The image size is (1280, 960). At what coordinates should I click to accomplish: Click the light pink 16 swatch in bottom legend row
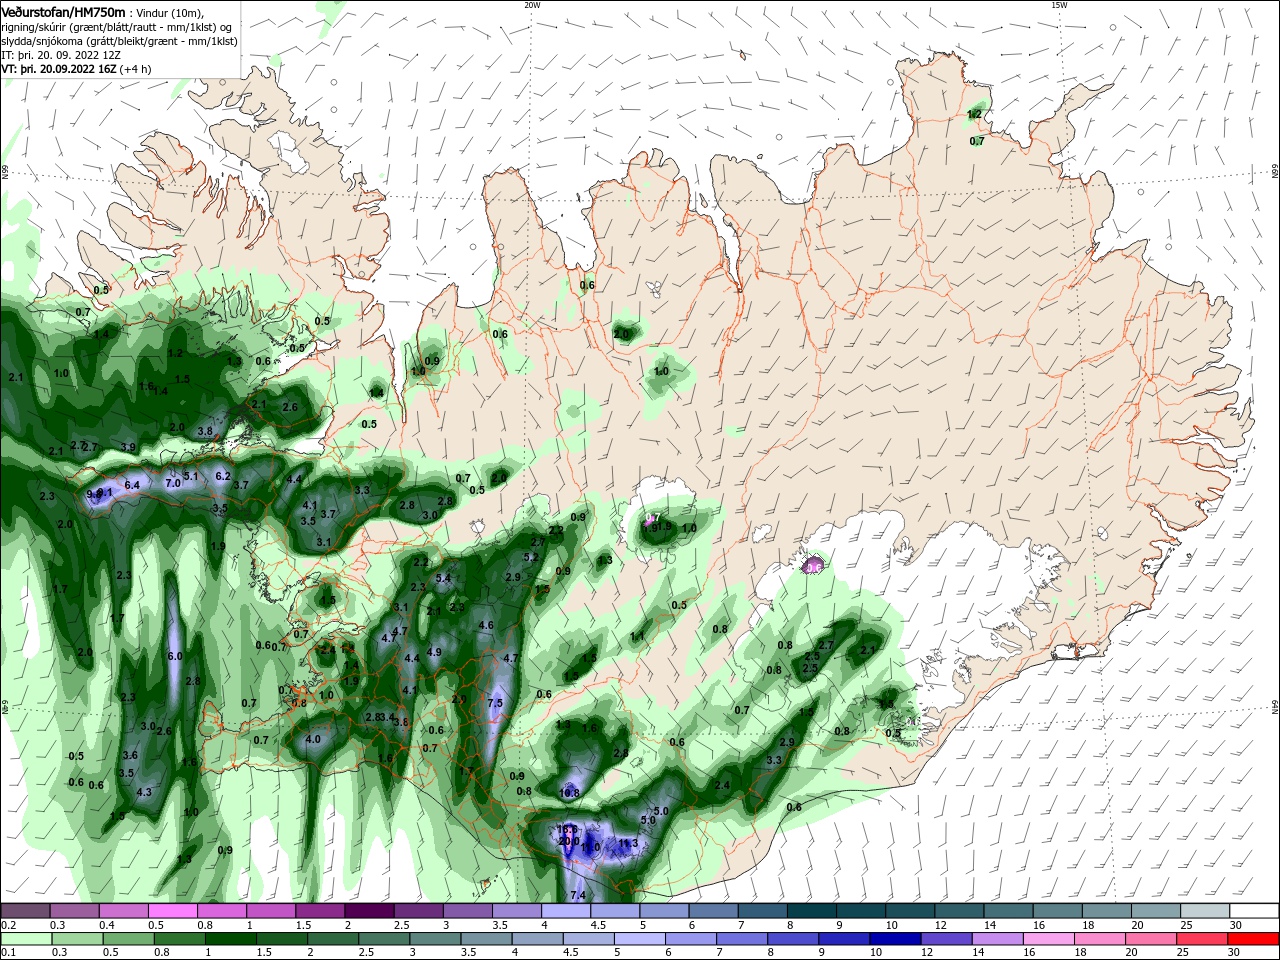tap(1047, 939)
